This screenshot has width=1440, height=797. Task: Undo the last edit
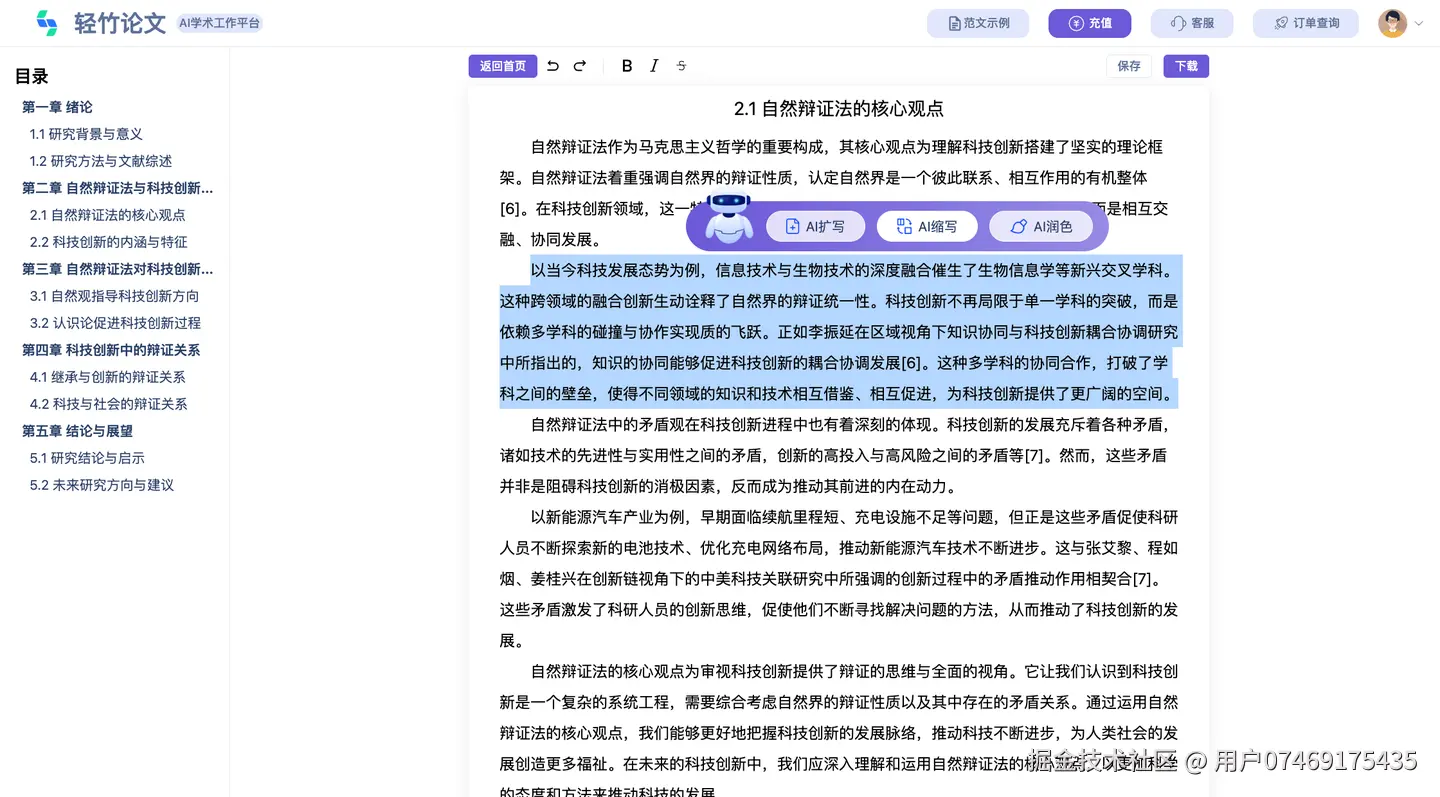552,65
